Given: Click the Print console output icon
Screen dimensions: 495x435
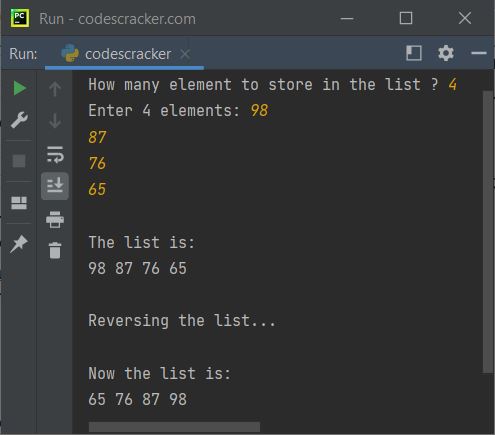Looking at the screenshot, I should click(55, 219).
